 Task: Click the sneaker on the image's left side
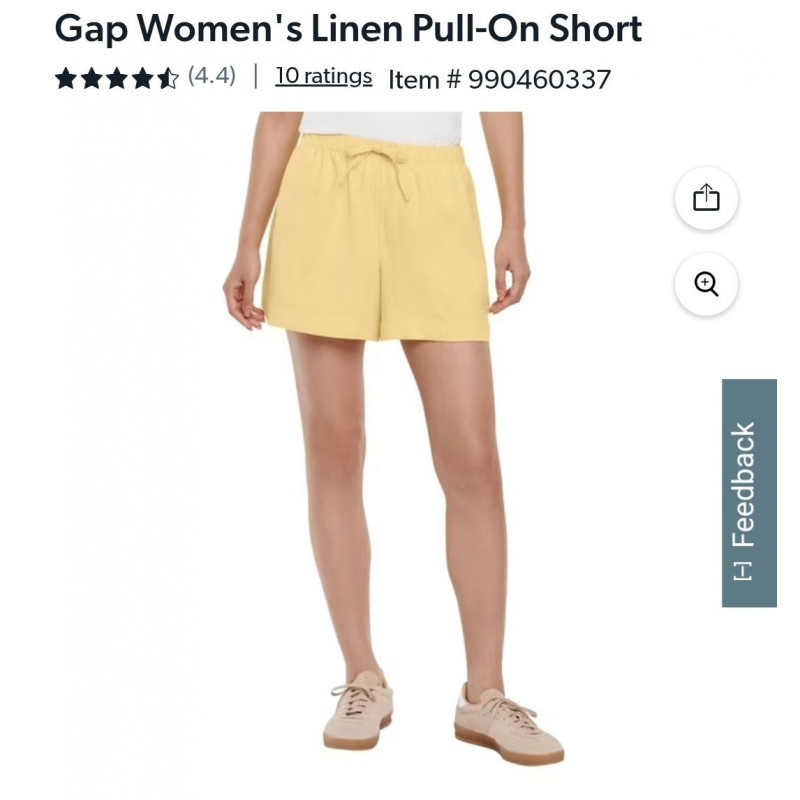(358, 710)
